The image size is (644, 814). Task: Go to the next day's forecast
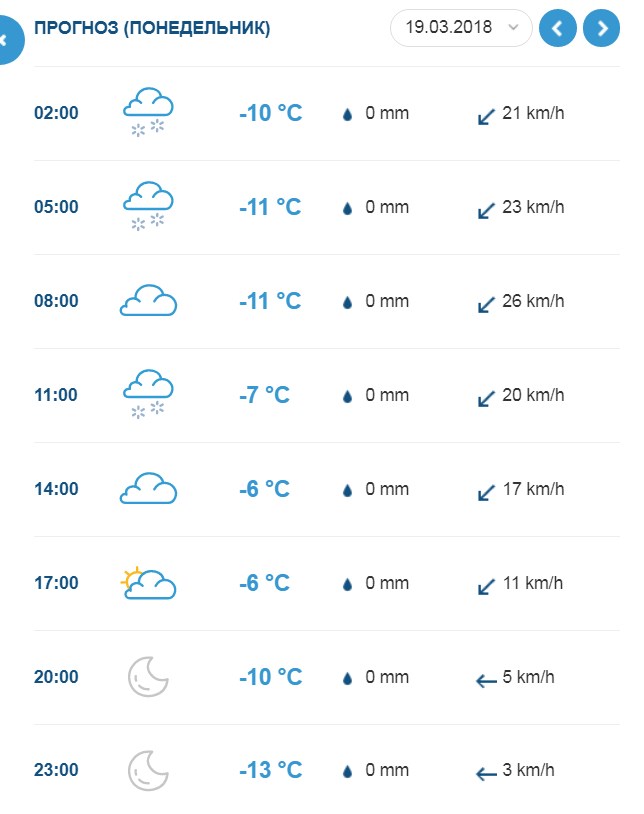click(602, 28)
